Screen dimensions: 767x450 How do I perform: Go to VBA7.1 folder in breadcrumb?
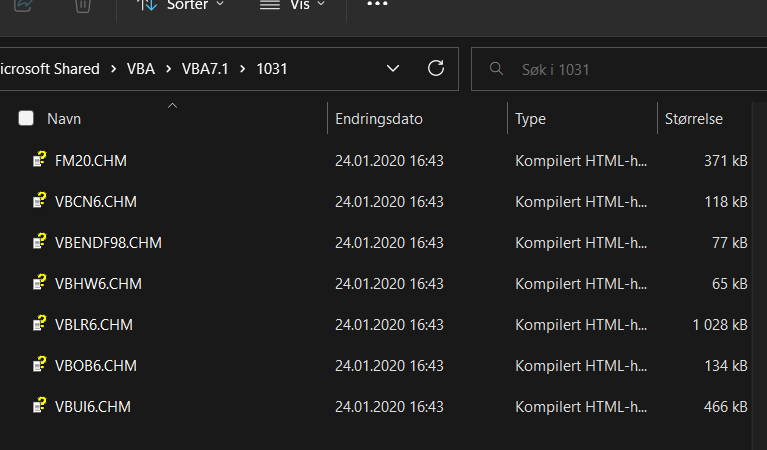click(205, 69)
